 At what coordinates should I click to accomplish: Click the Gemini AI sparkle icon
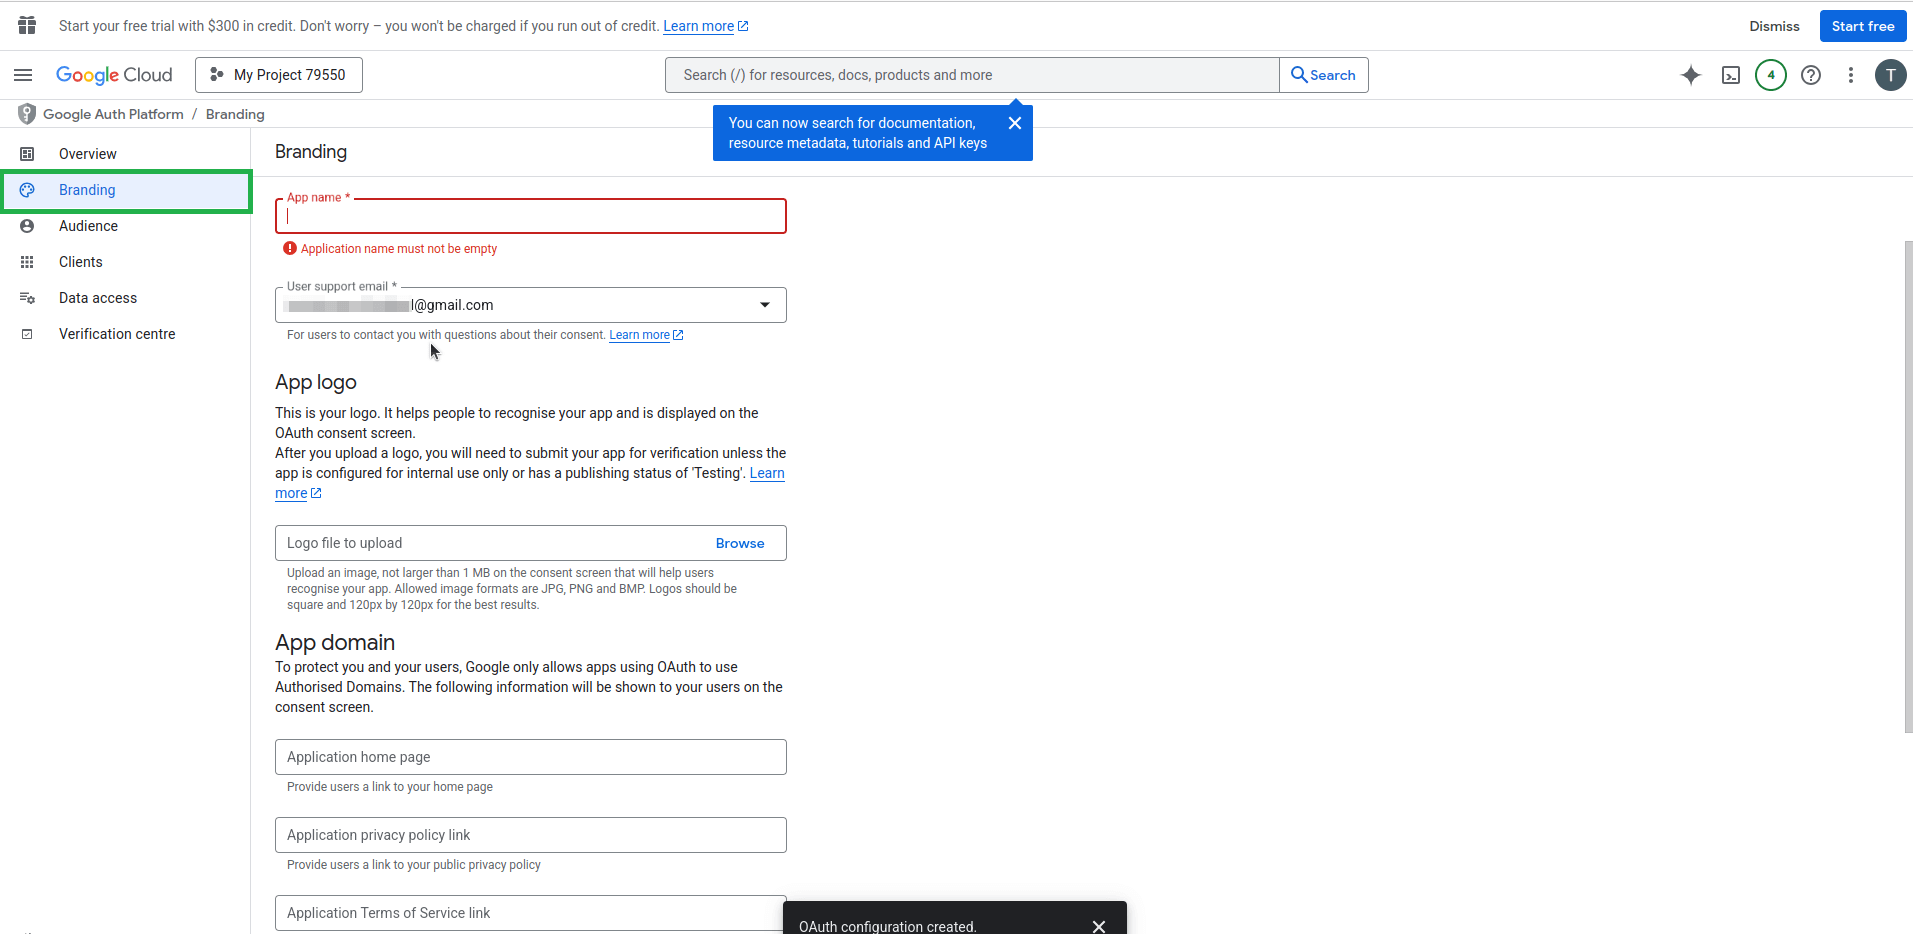(x=1690, y=75)
